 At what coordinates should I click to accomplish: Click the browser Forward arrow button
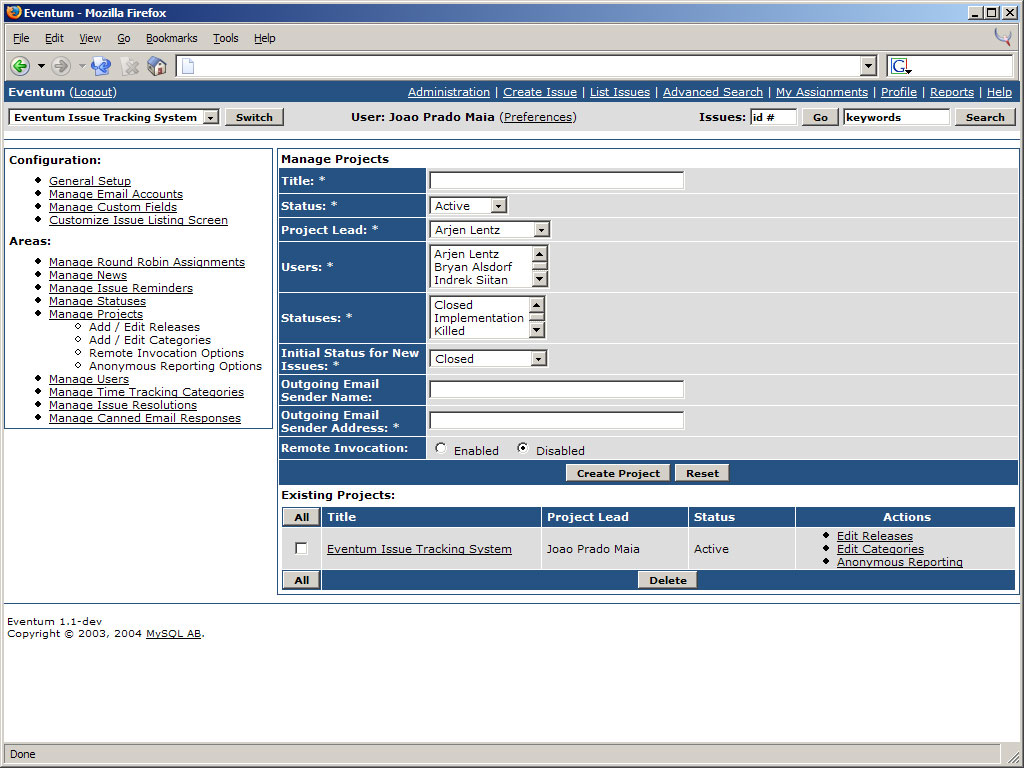[x=61, y=66]
